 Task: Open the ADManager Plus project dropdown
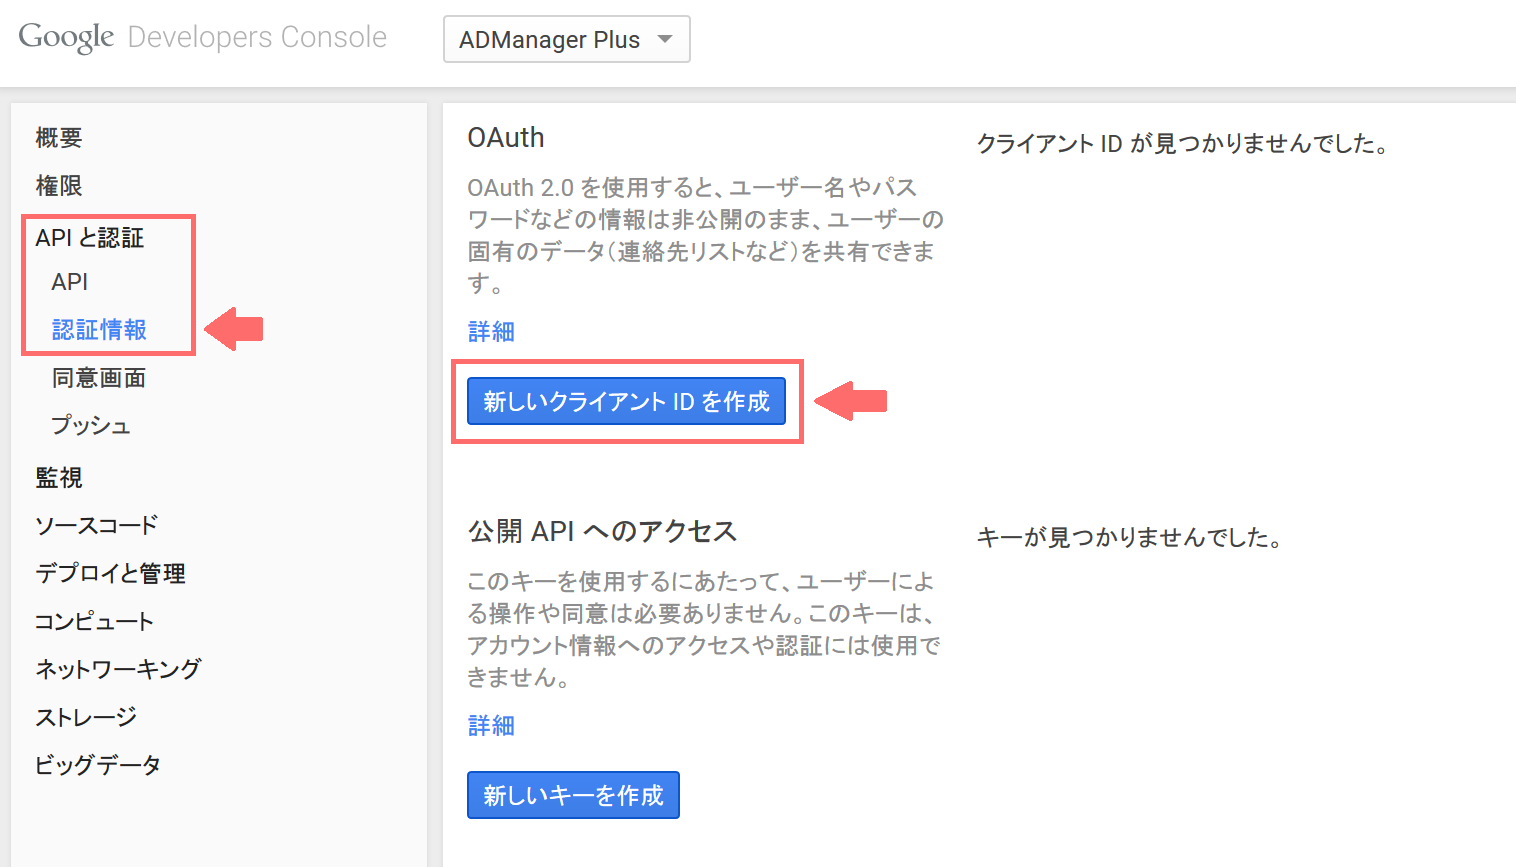point(566,39)
